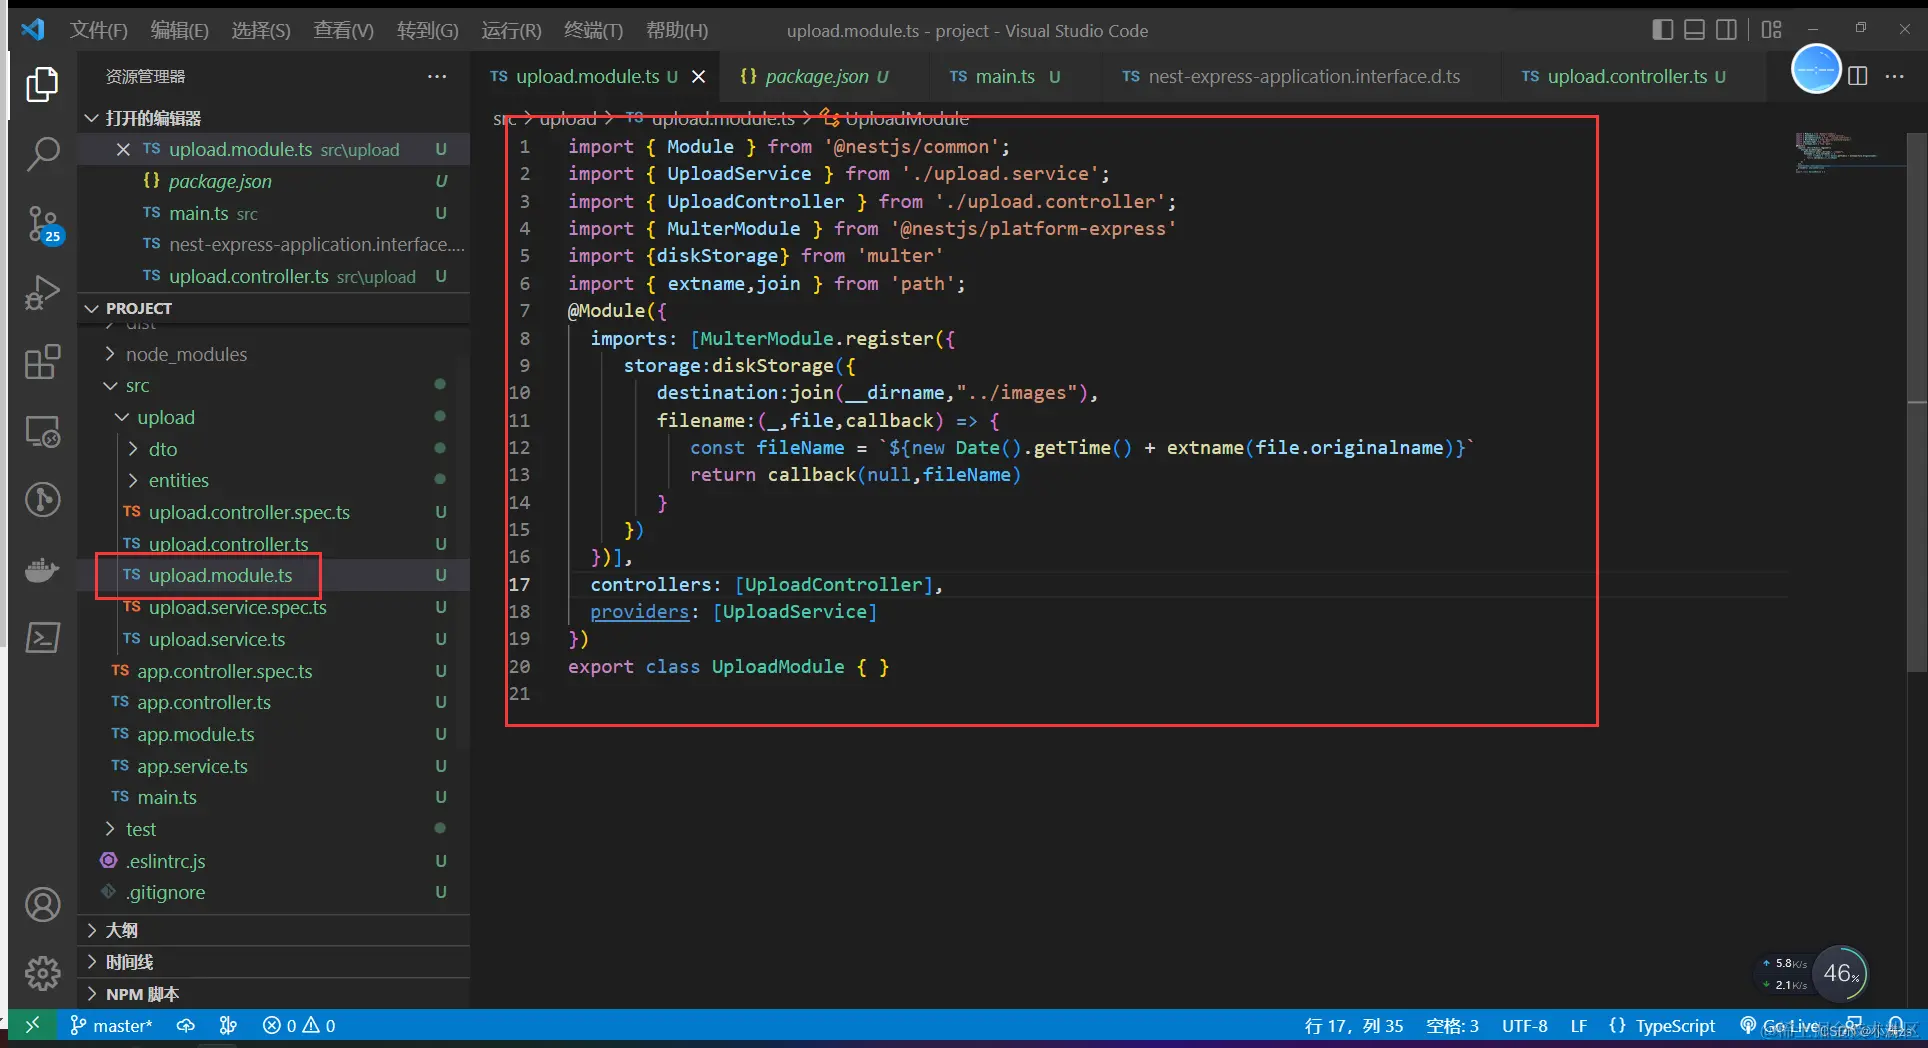Image resolution: width=1928 pixels, height=1048 pixels.
Task: Click the master* branch button
Action: 111,1025
